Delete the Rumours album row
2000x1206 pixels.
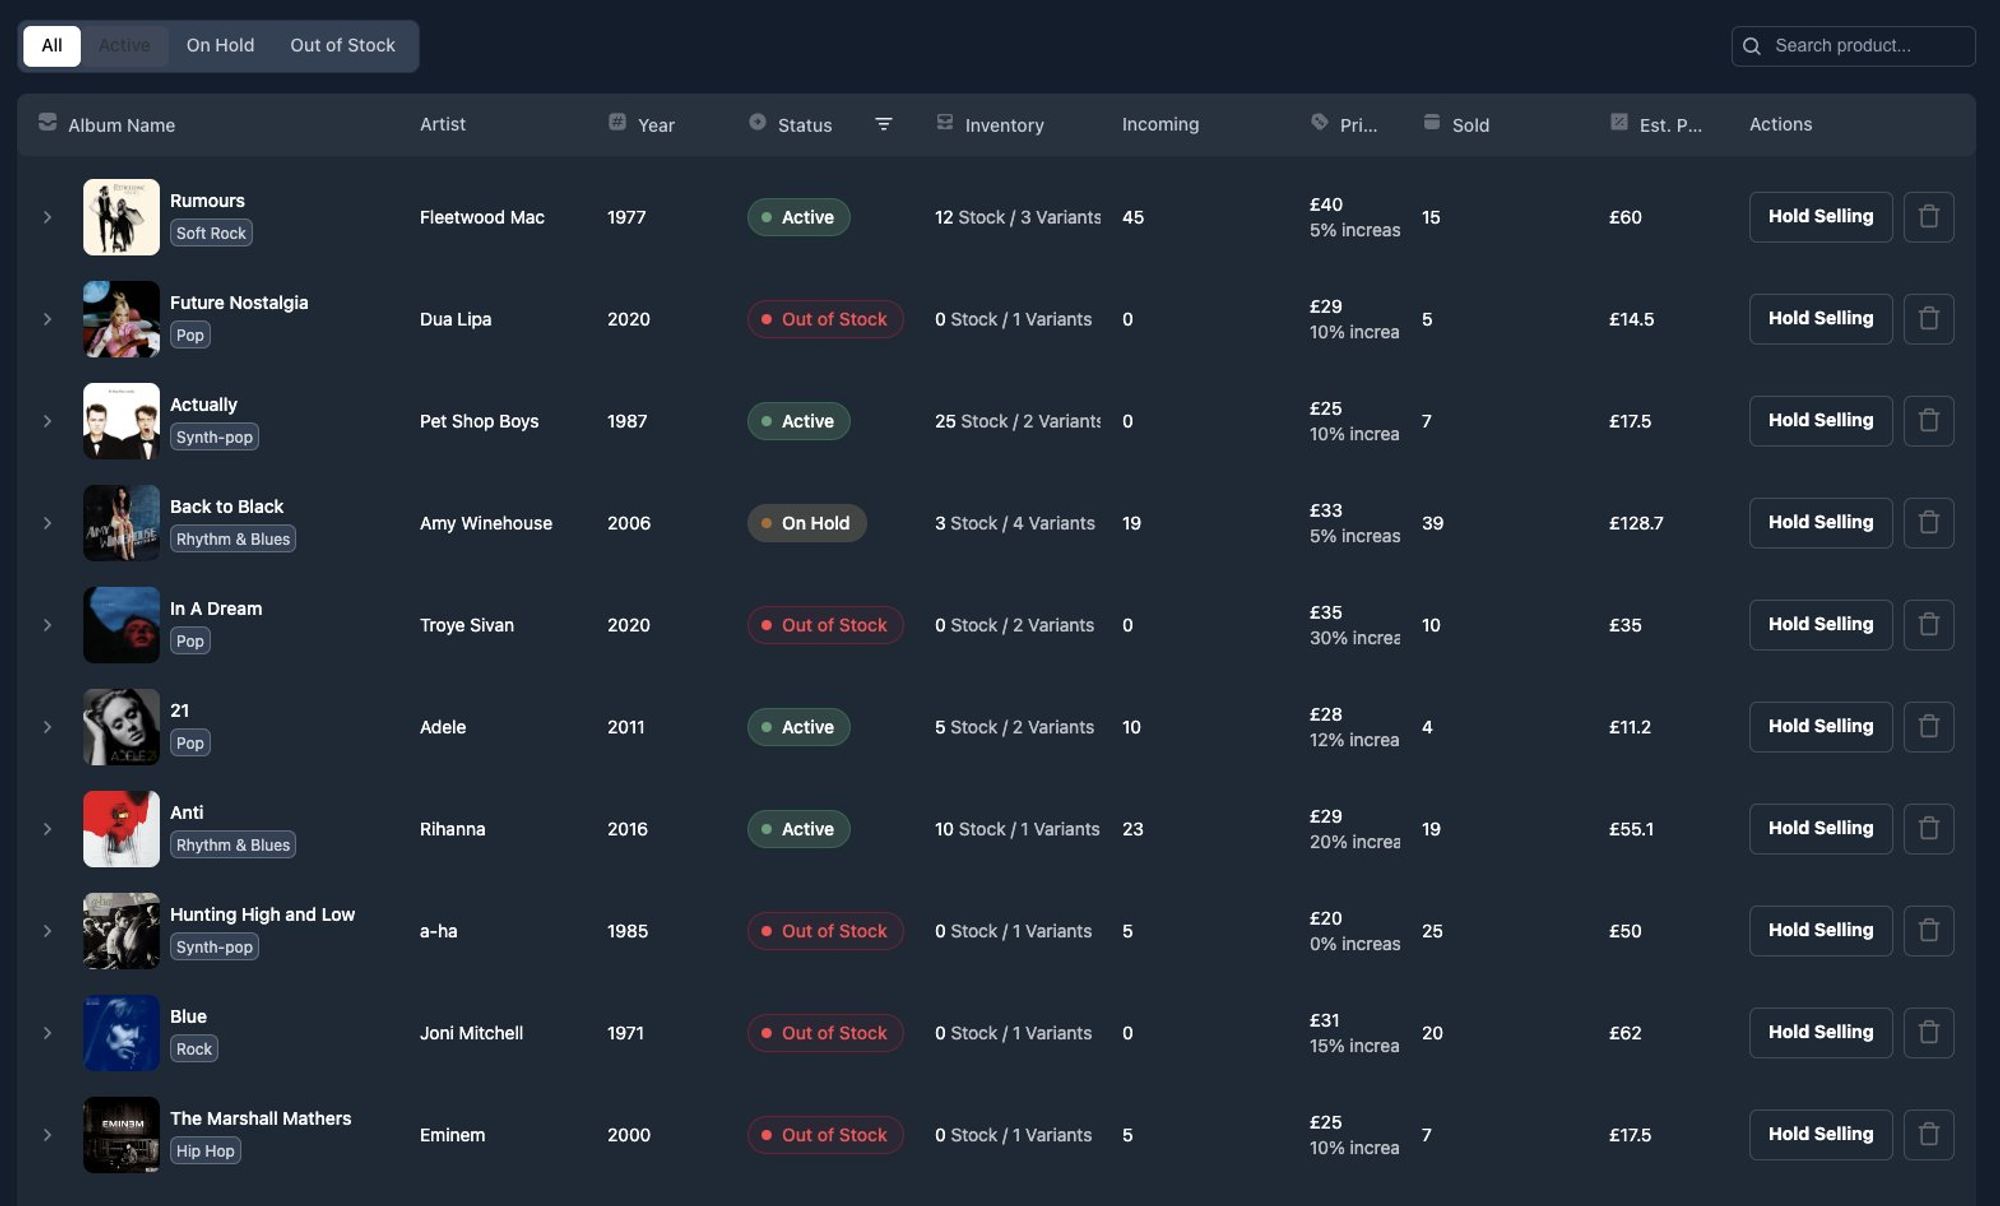(1929, 217)
